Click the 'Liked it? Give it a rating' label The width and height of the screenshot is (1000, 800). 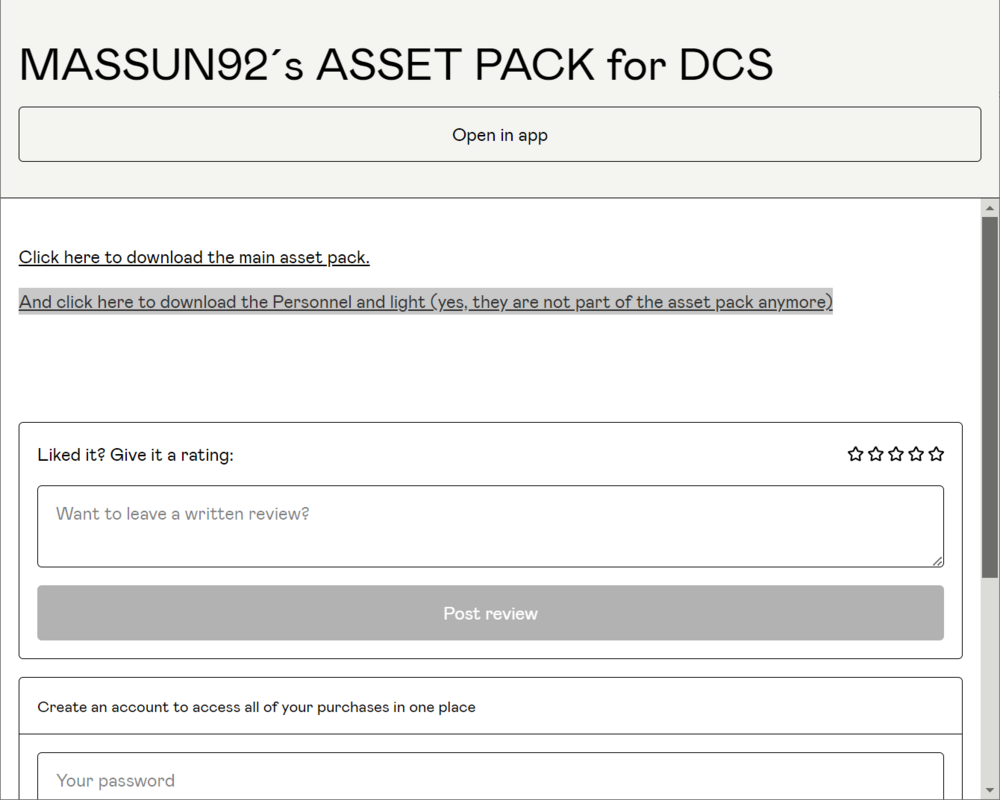(135, 455)
